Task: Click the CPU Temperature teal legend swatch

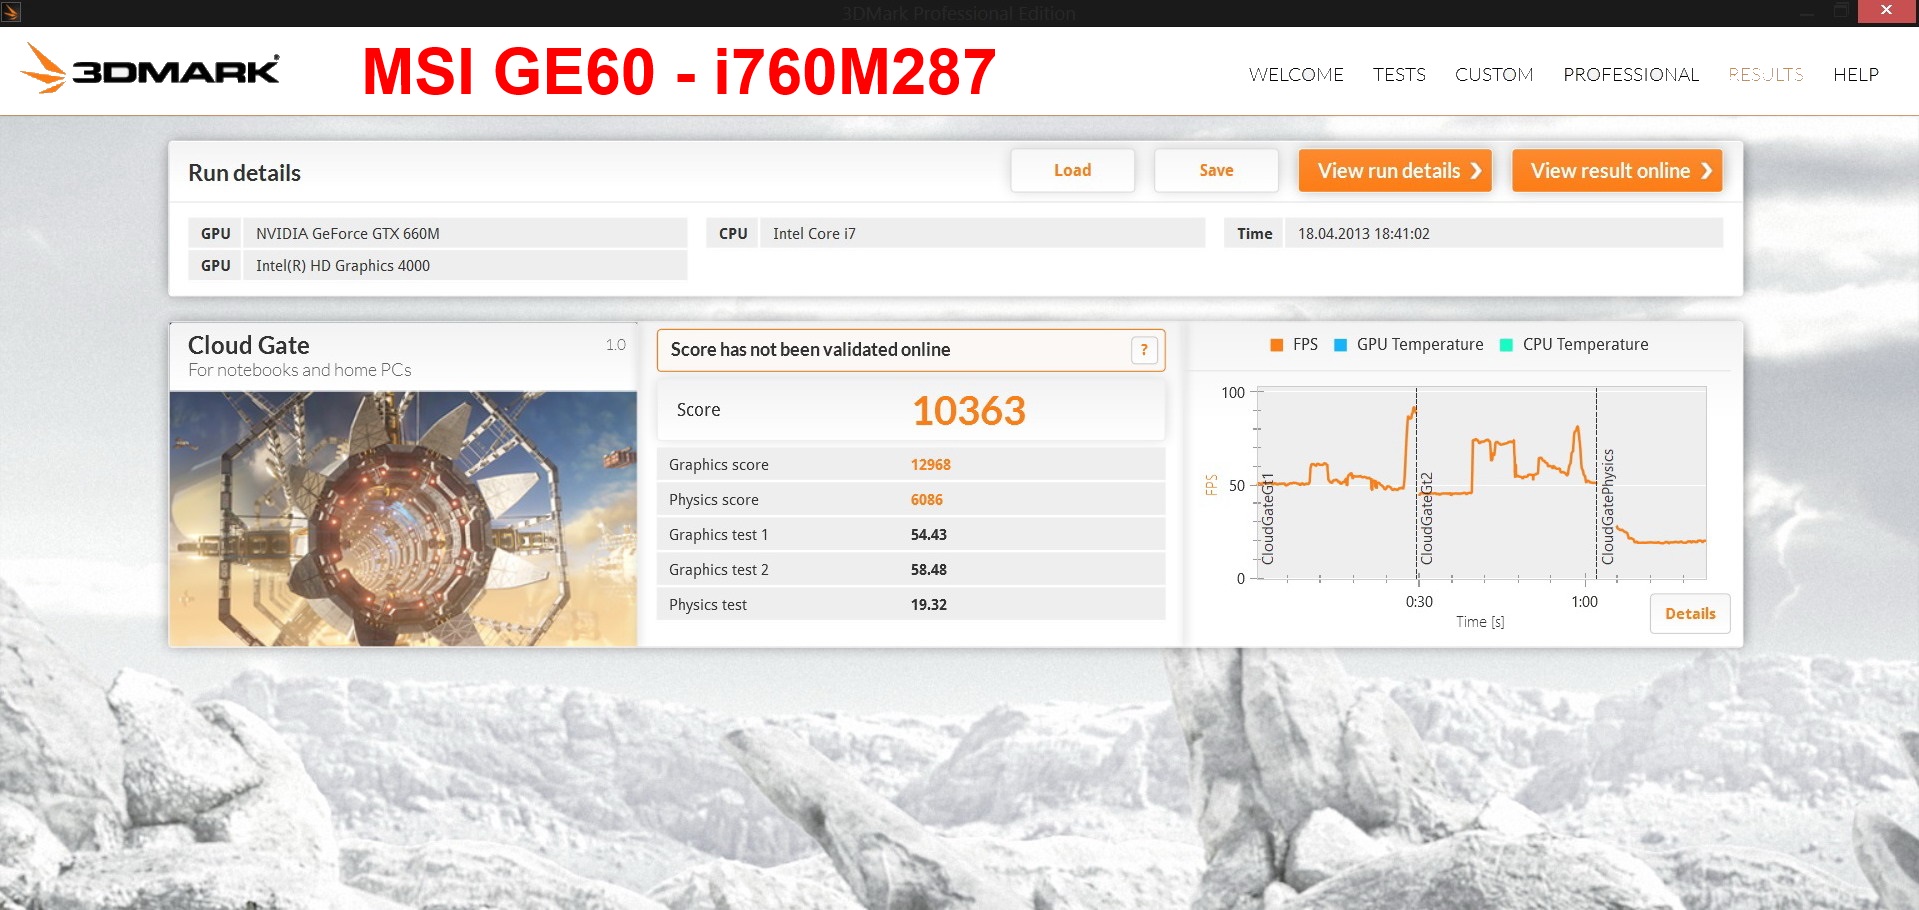Action: pos(1506,345)
